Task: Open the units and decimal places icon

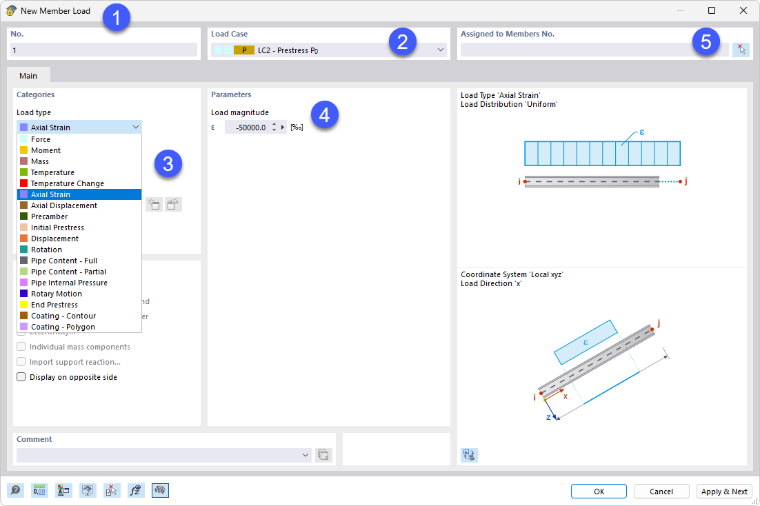Action: (39, 490)
